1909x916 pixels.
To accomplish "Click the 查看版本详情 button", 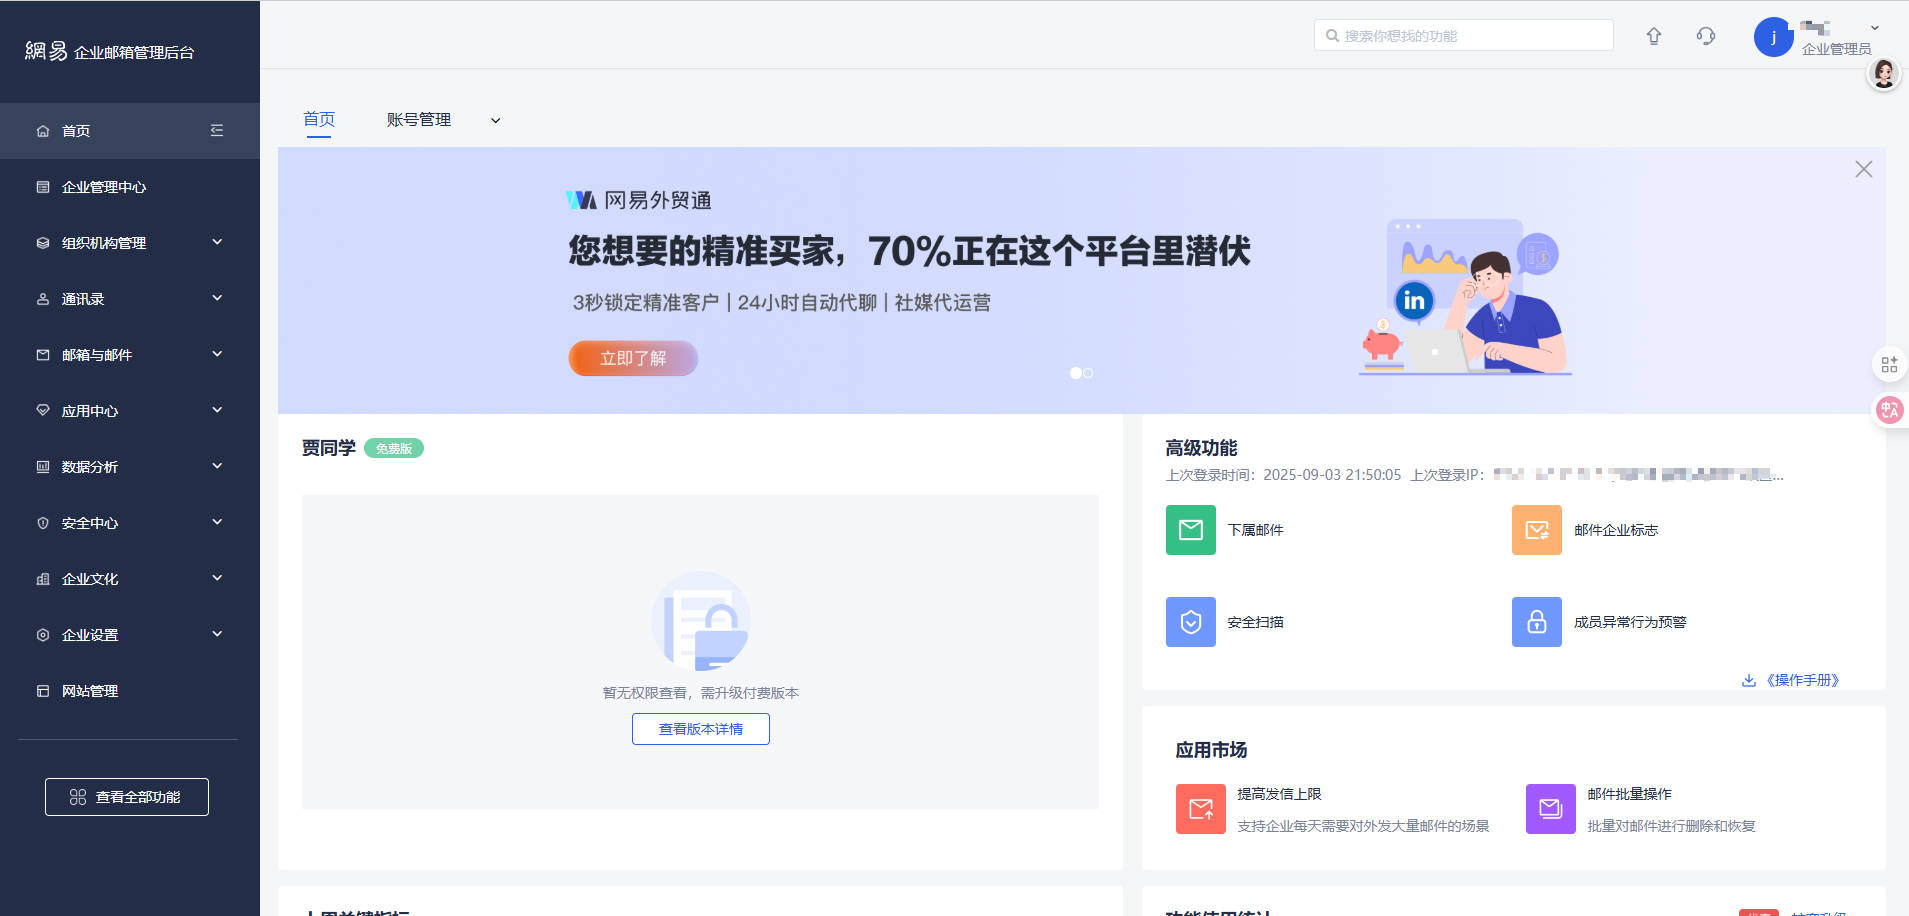I will click(x=701, y=729).
